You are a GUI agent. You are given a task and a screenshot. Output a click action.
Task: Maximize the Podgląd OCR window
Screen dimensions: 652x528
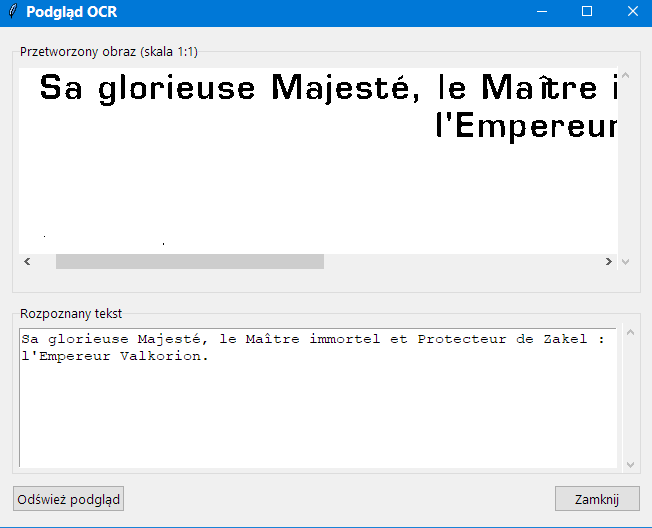[x=587, y=12]
